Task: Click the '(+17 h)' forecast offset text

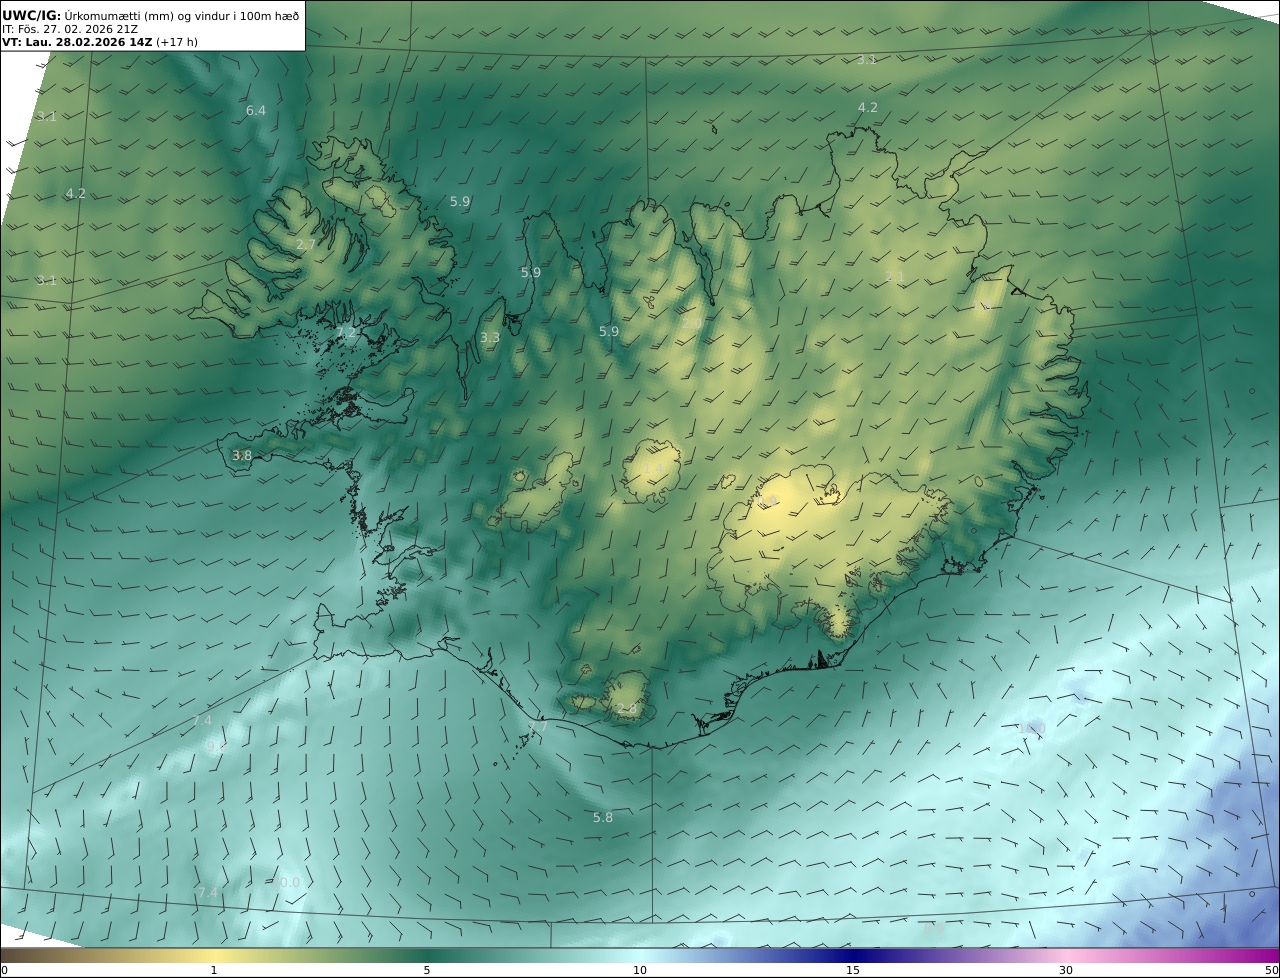Action: pyautogui.click(x=177, y=43)
